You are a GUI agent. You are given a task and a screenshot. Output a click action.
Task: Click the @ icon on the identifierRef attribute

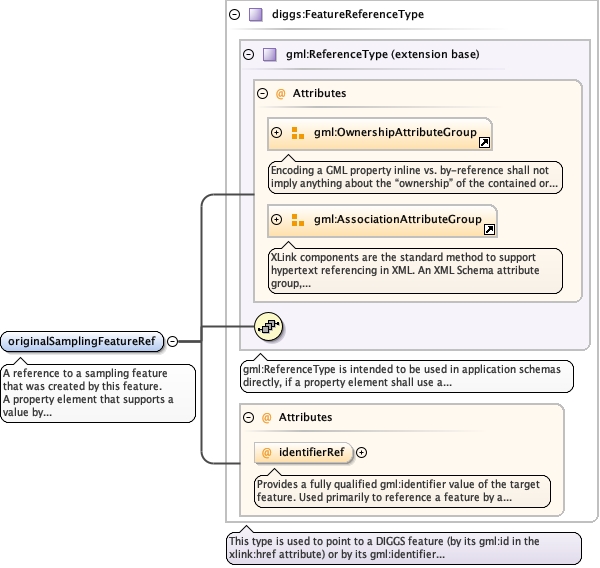[x=267, y=452]
